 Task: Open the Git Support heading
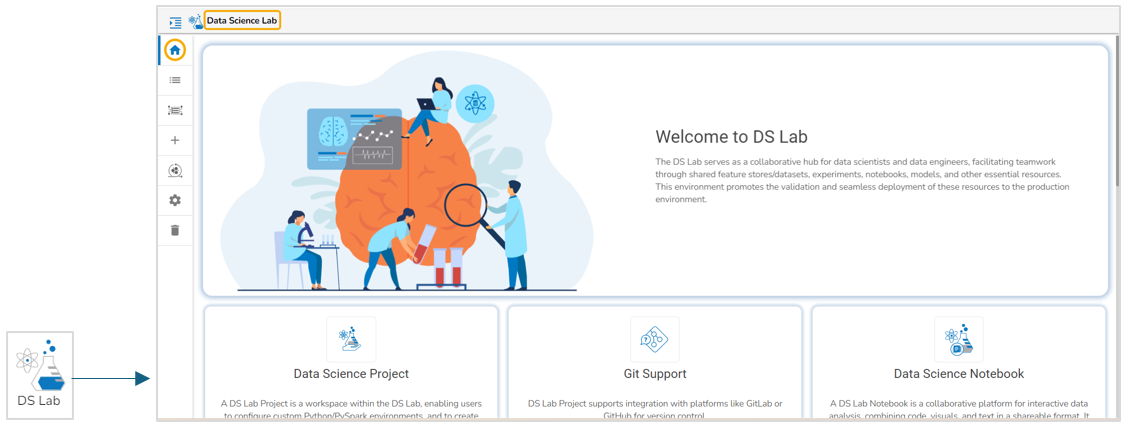tap(655, 374)
